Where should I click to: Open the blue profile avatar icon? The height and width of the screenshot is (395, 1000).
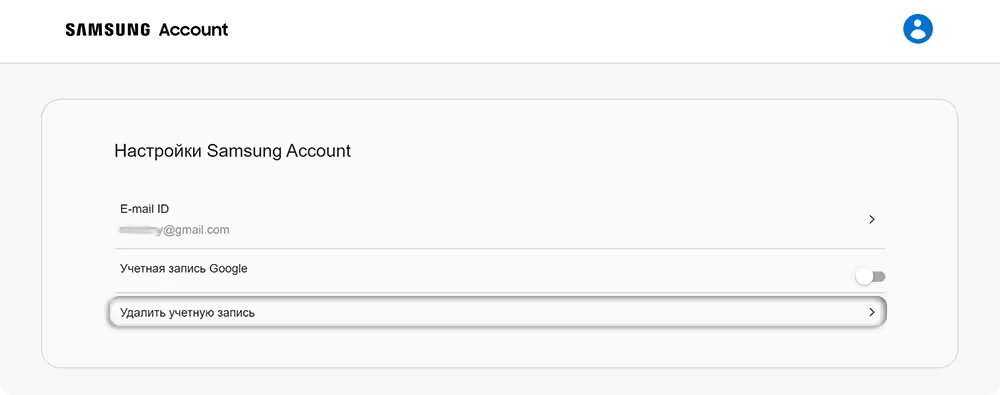point(918,29)
